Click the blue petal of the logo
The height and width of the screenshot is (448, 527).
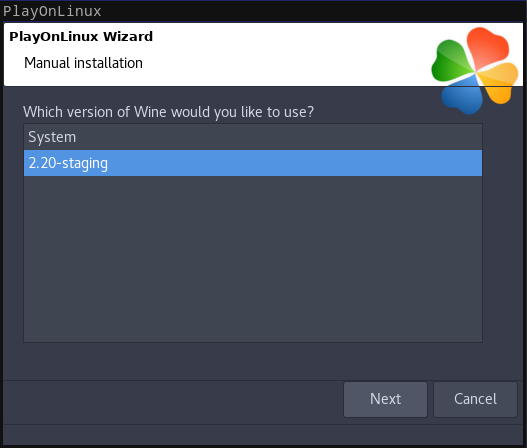463,95
